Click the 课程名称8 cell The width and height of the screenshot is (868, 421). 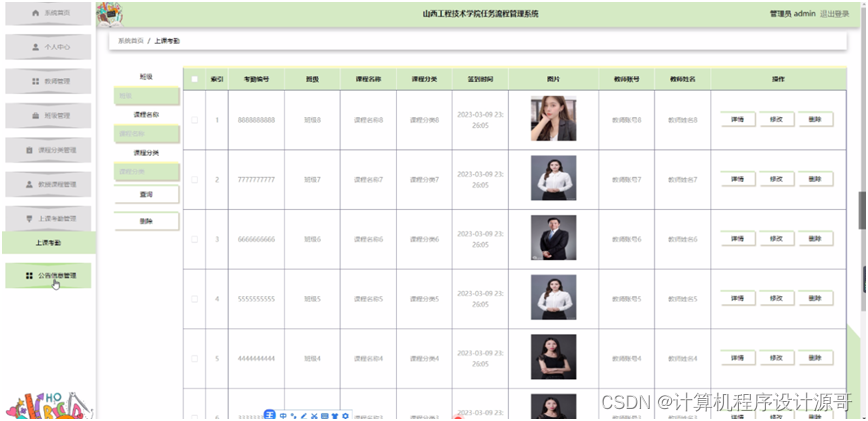coord(368,119)
